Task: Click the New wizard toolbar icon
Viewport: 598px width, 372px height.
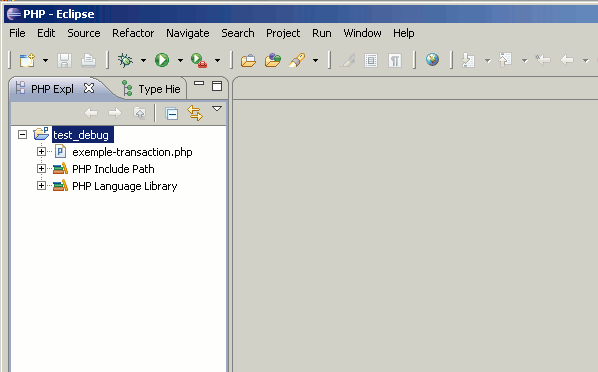Action: (27, 60)
